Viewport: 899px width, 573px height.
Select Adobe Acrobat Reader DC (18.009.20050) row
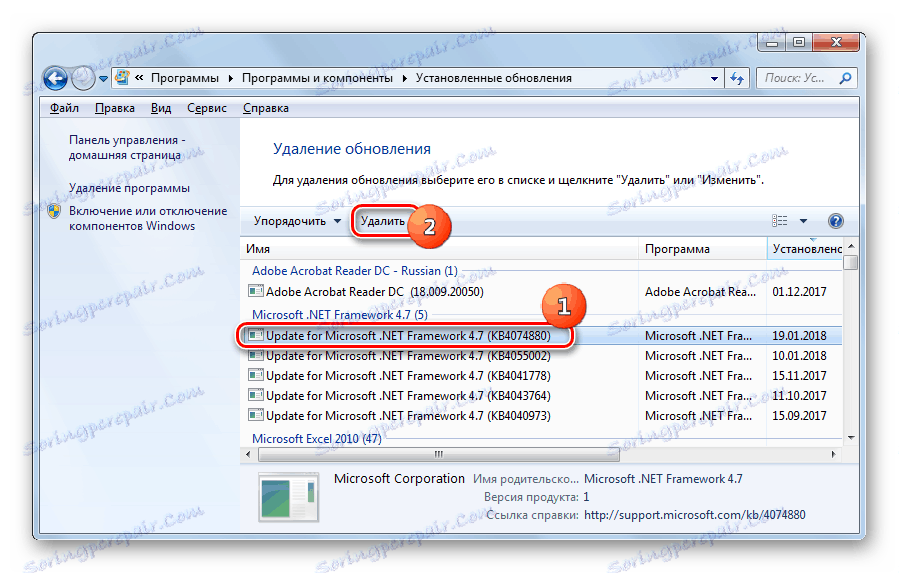[x=541, y=291]
